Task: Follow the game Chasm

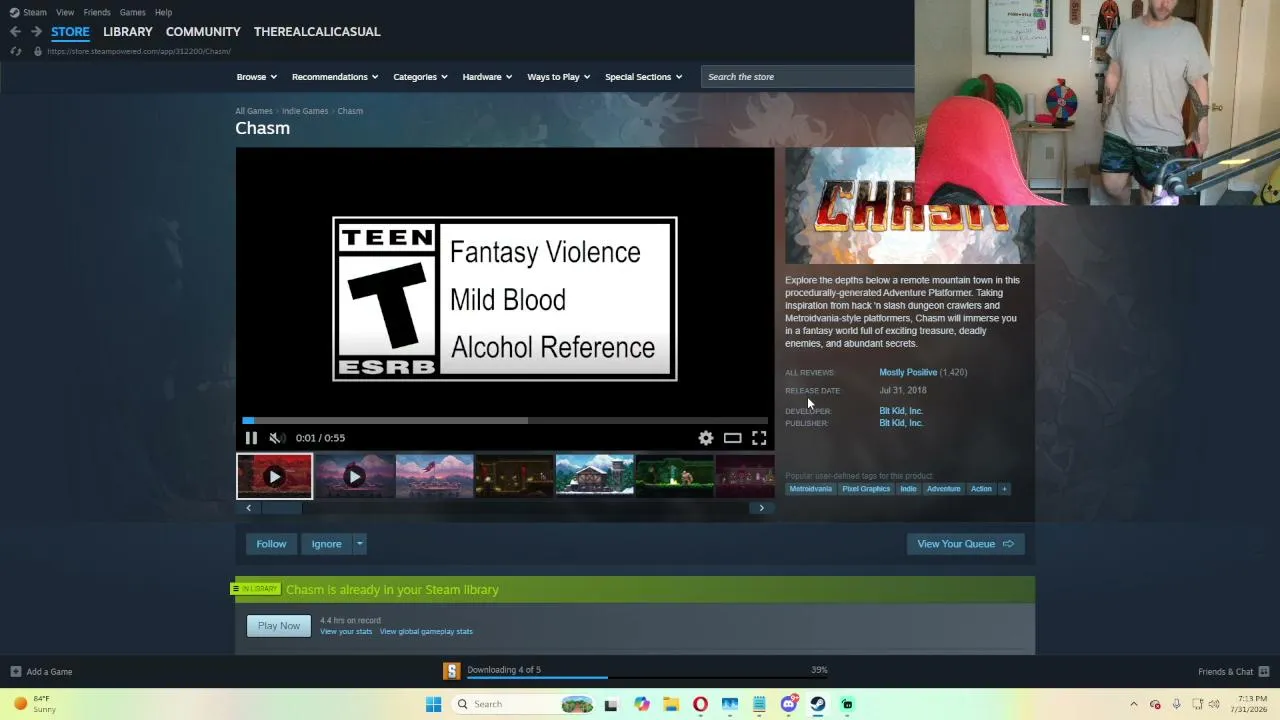Action: click(x=271, y=544)
